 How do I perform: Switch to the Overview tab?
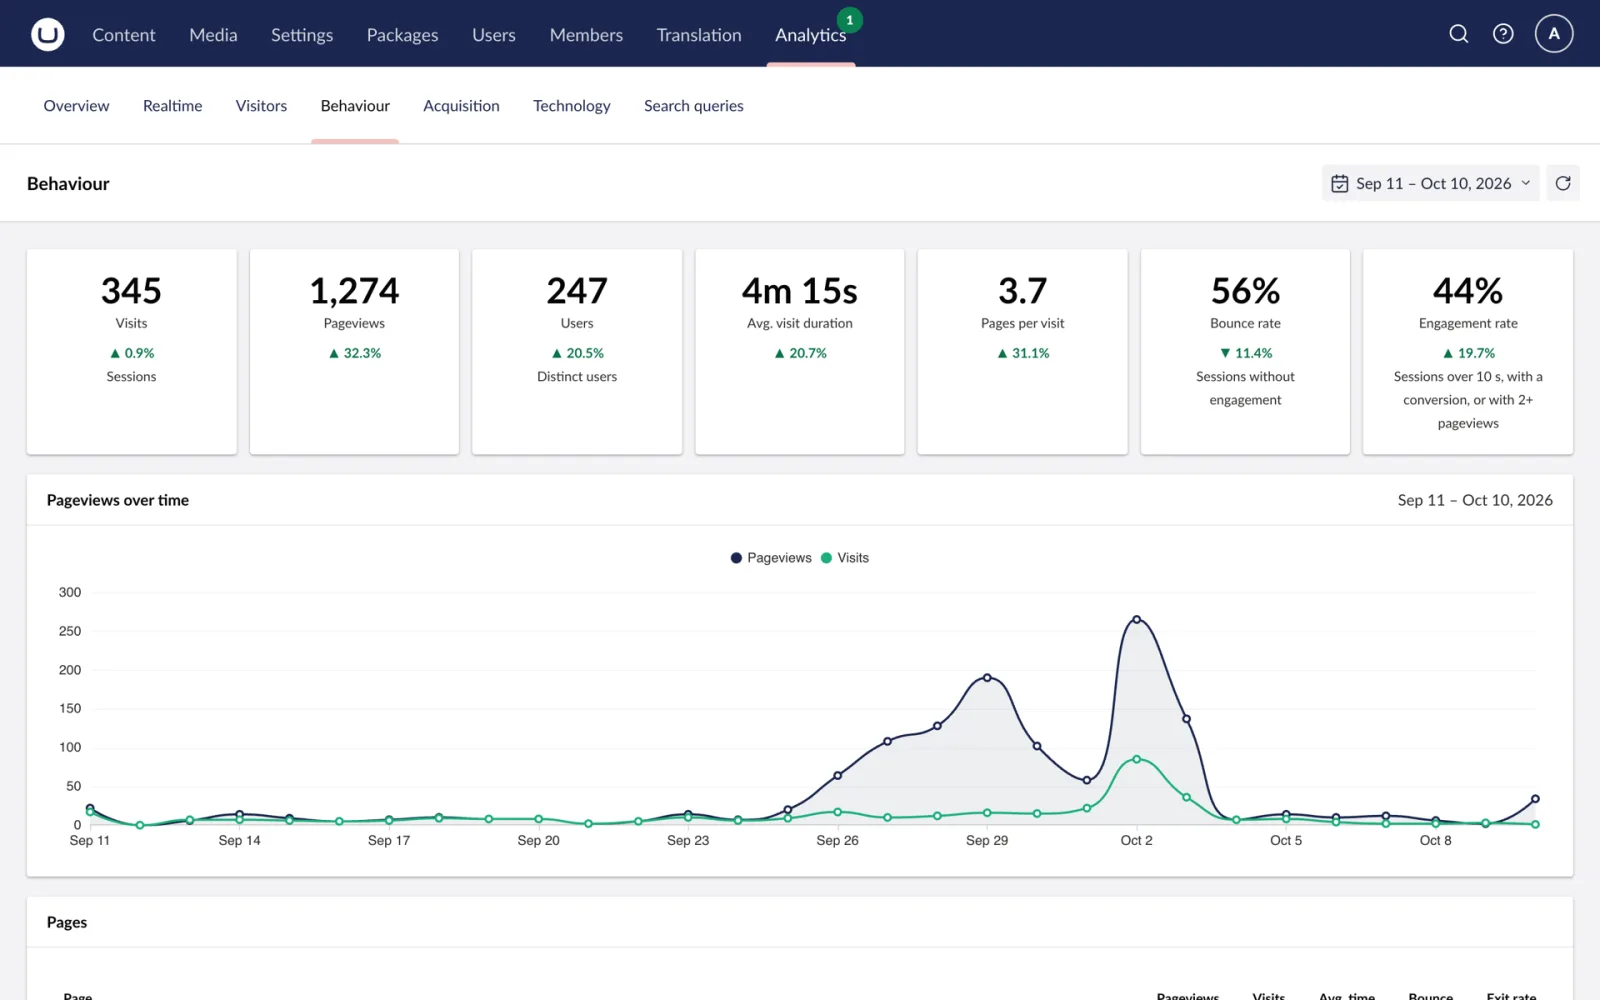coord(76,106)
